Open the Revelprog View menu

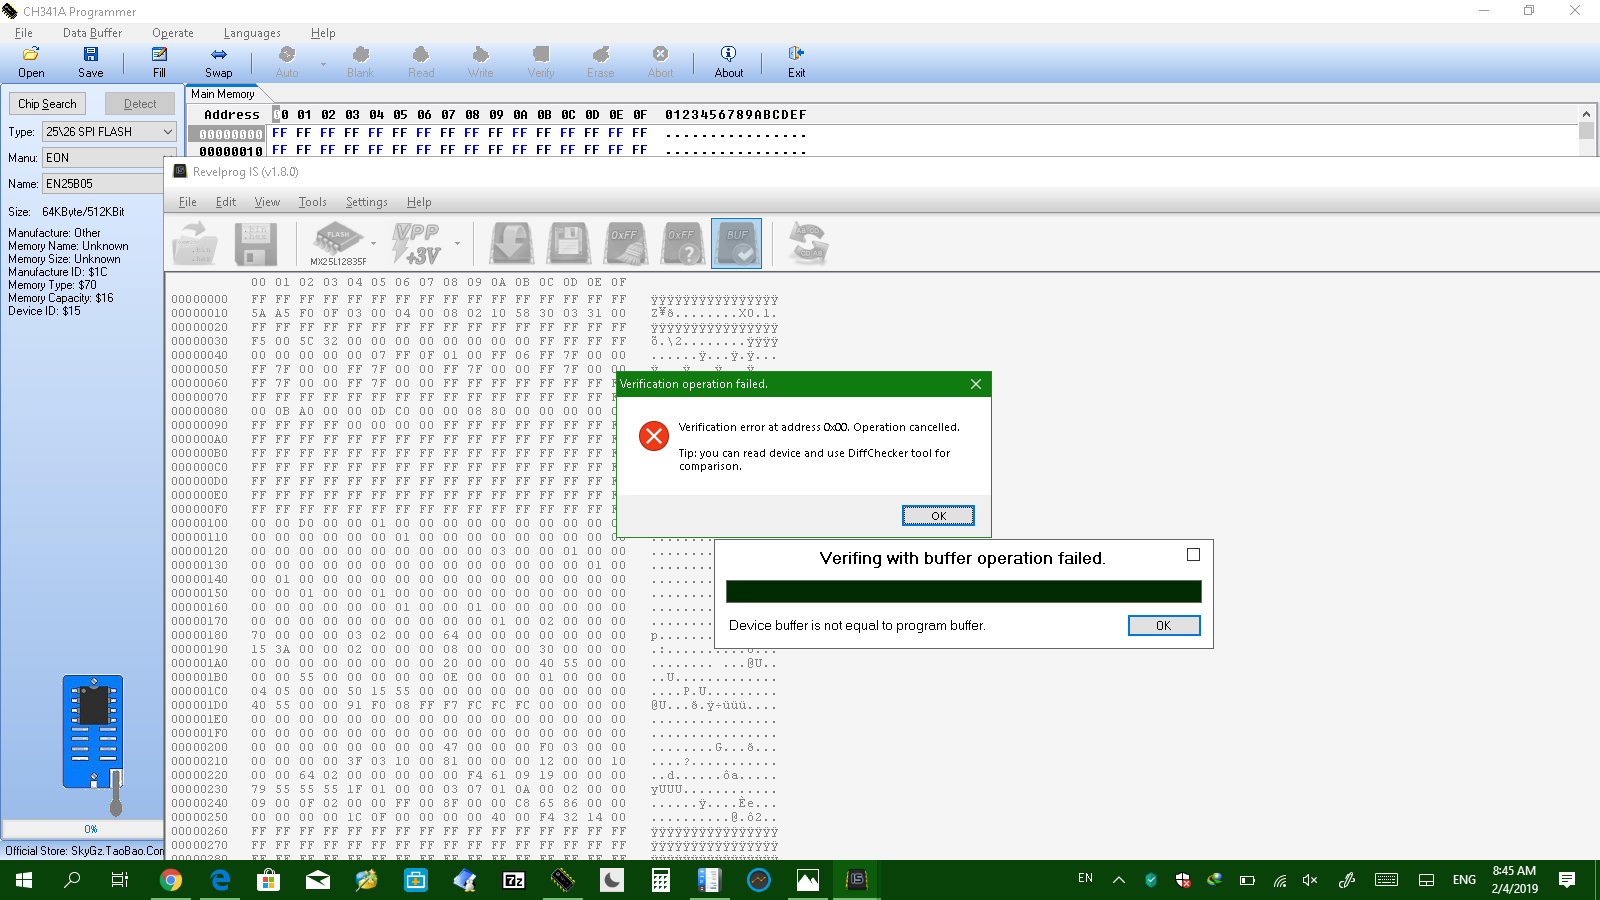[267, 202]
